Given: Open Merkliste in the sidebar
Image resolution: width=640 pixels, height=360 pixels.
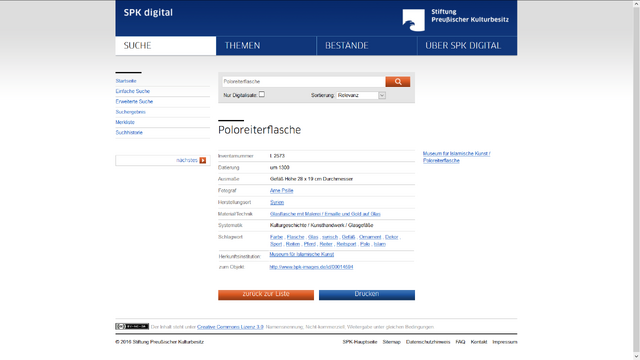Looking at the screenshot, I should (x=125, y=122).
